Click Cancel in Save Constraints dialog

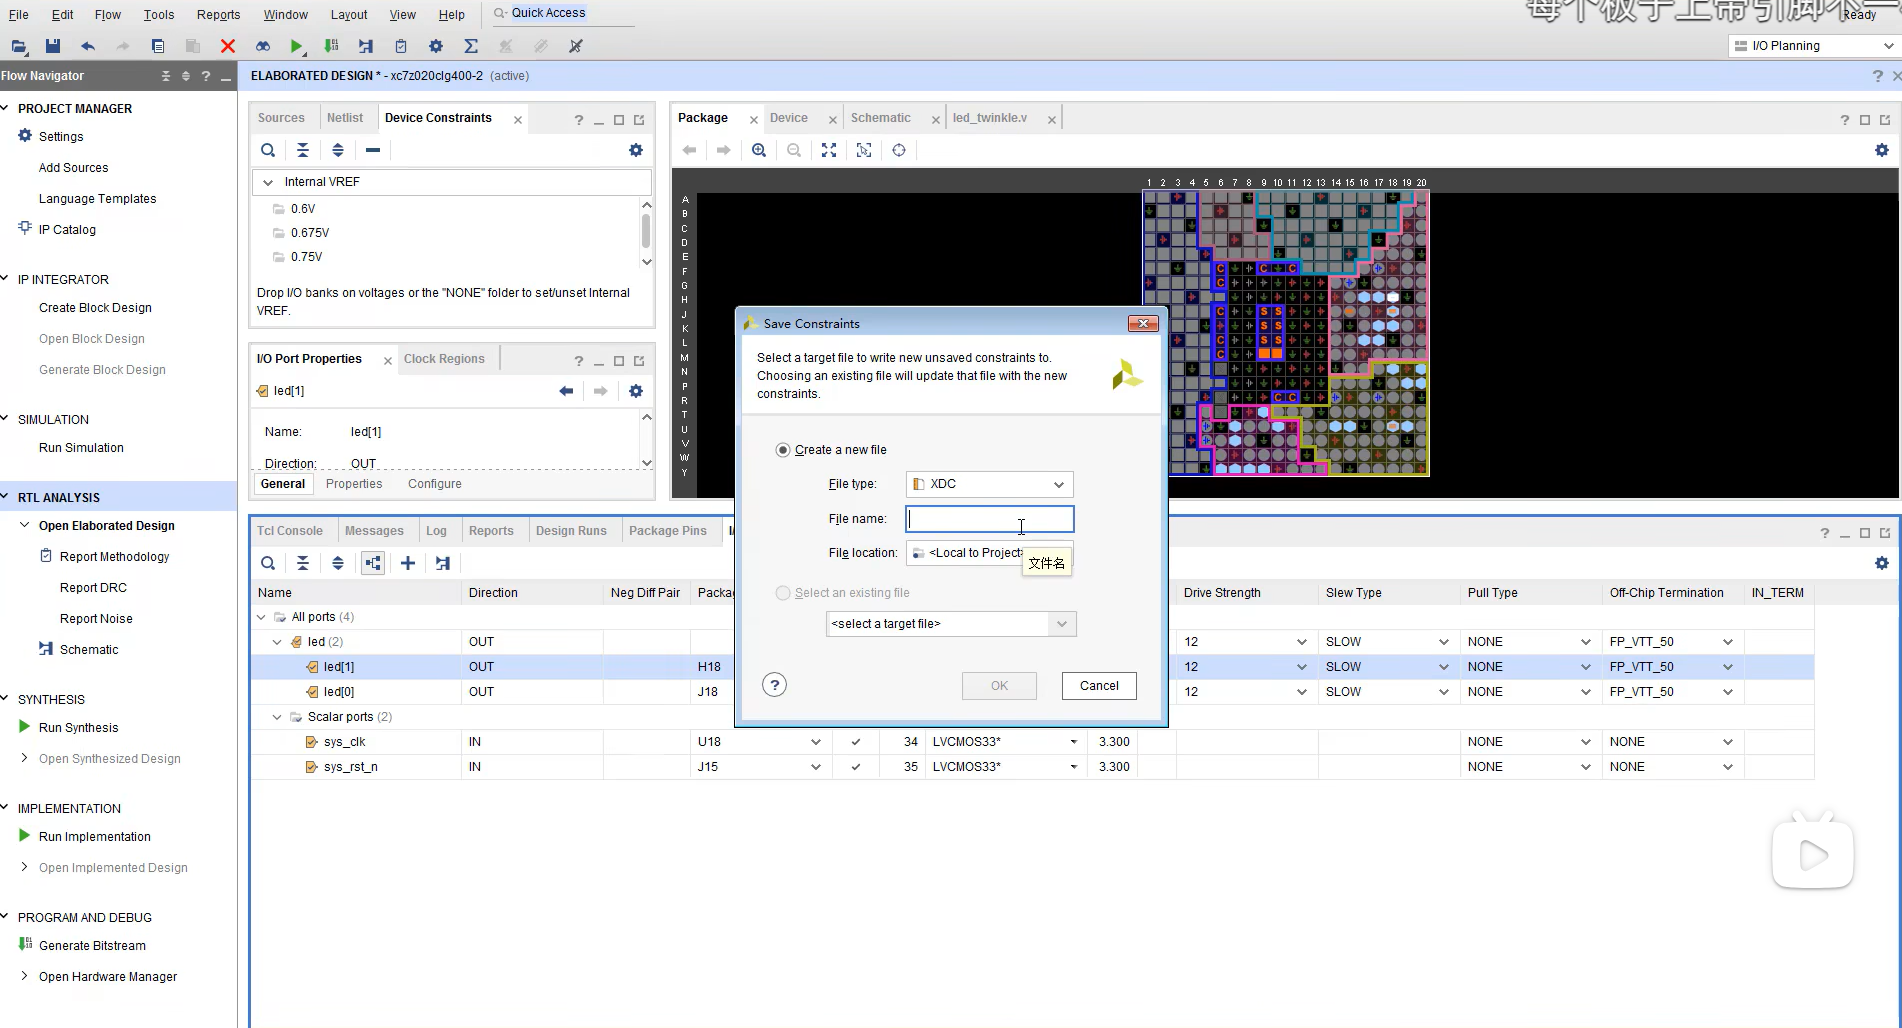pos(1099,686)
